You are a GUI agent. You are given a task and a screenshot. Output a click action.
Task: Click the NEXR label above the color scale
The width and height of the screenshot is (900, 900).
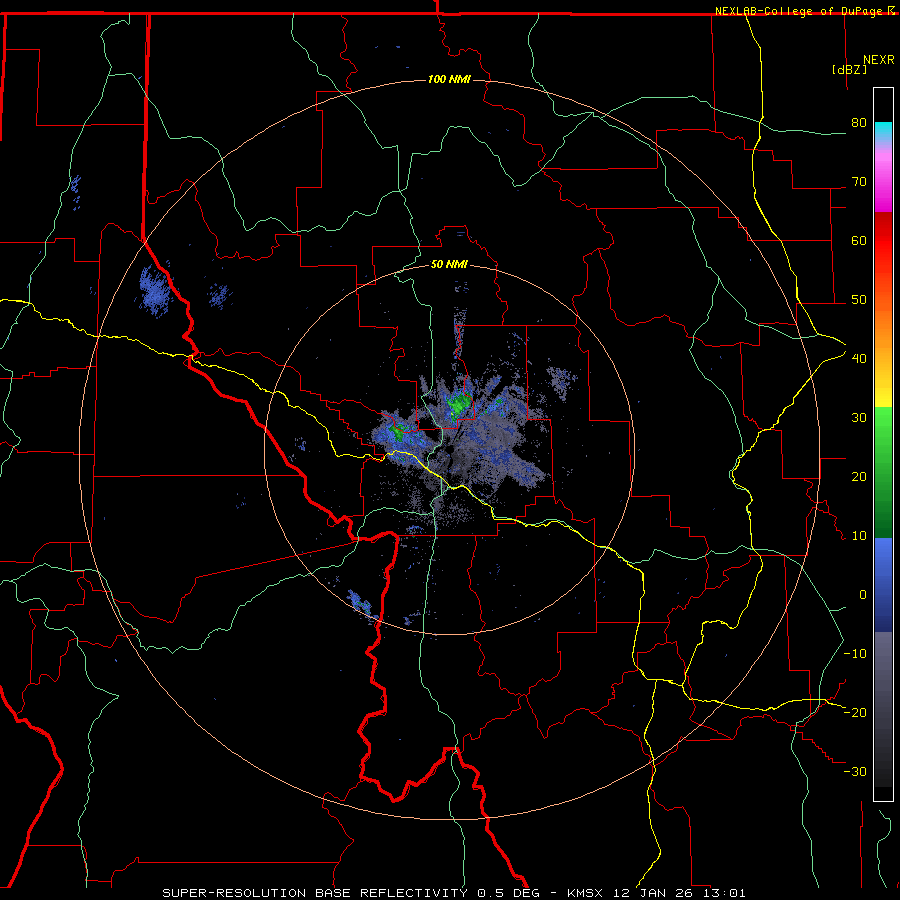tap(879, 60)
